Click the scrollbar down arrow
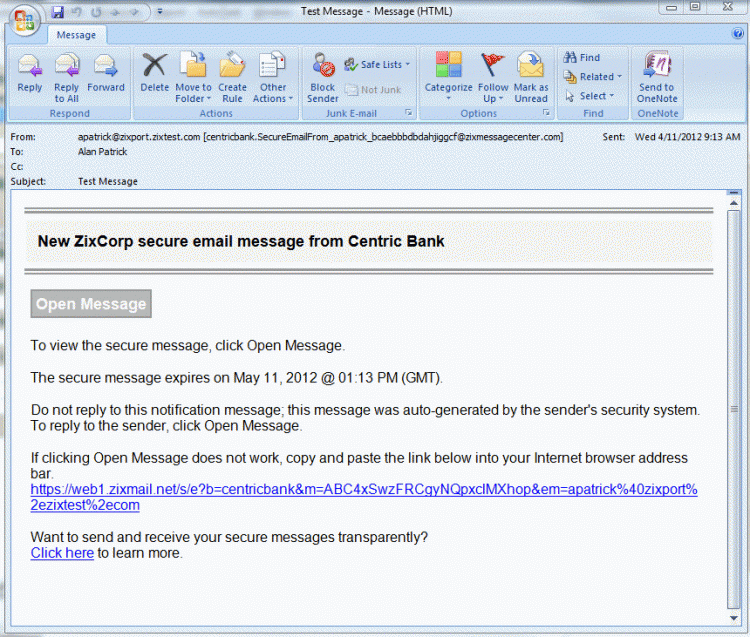The image size is (750, 637). (733, 618)
